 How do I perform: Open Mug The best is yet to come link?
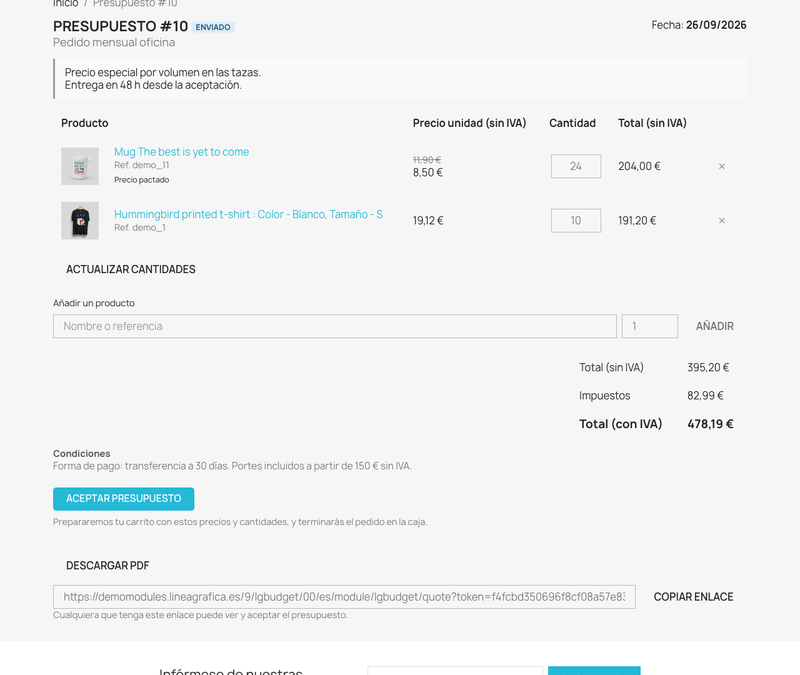(182, 152)
